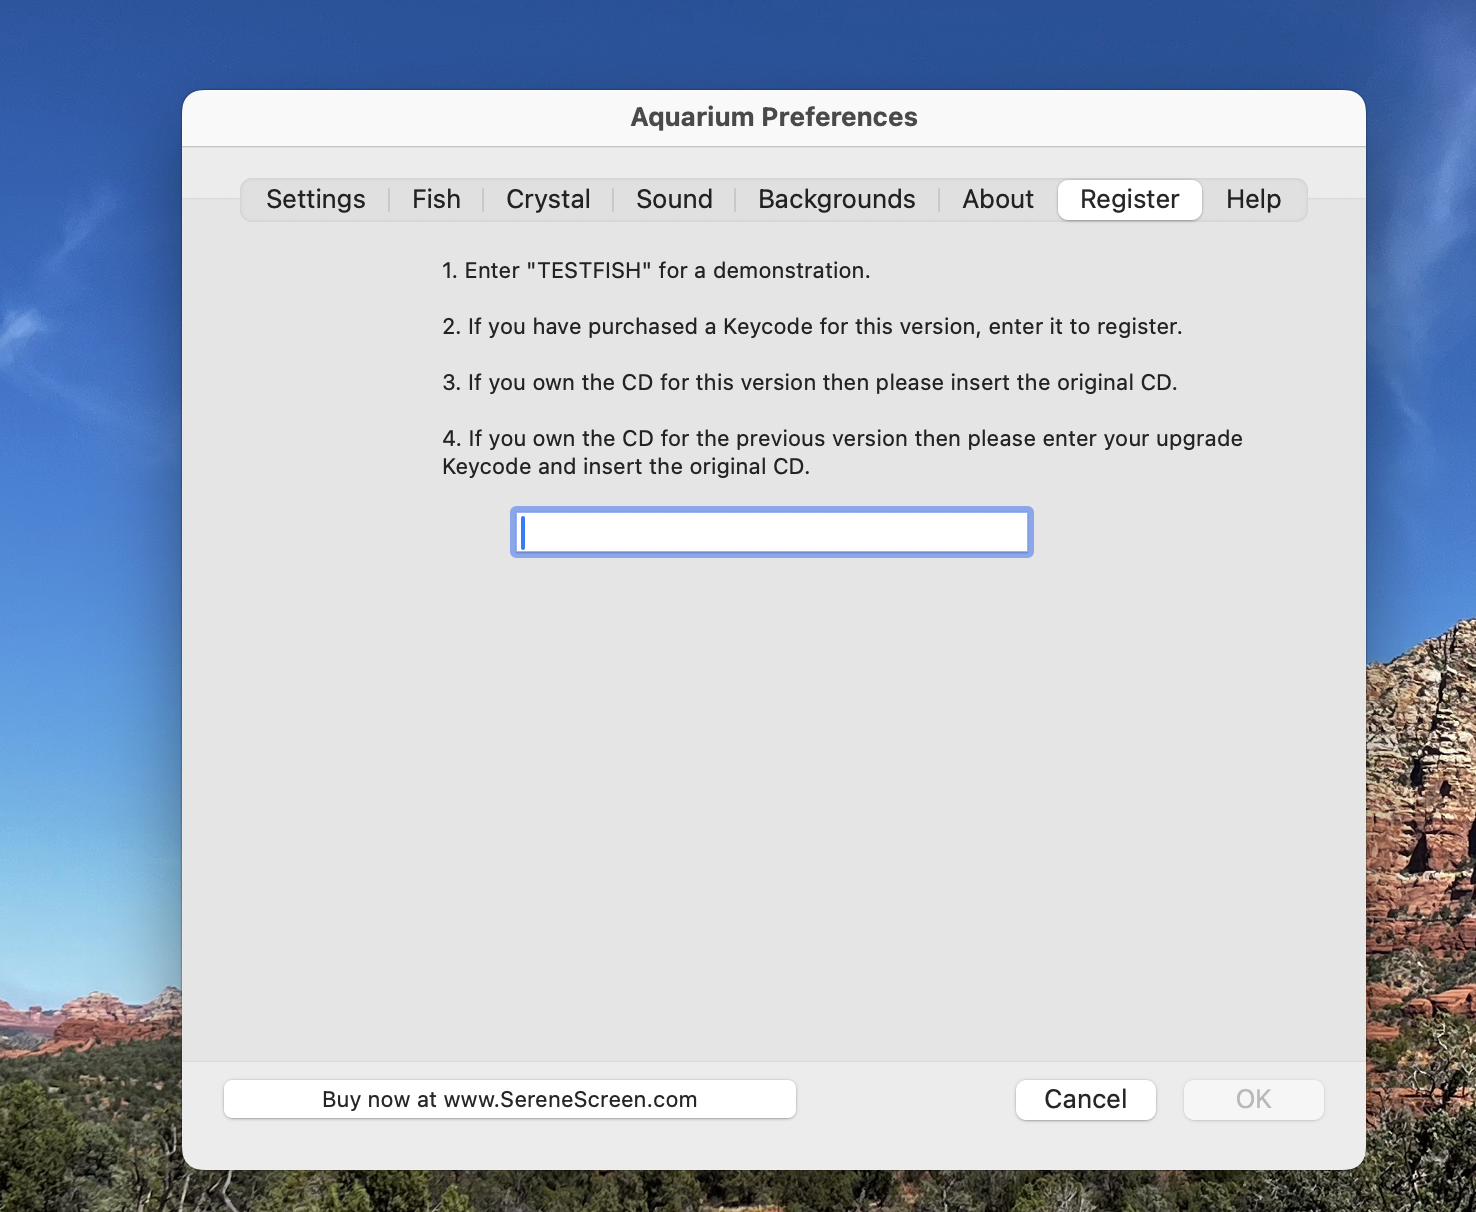This screenshot has height=1212, width=1476.
Task: Click the upgrade Keycode step 4 text
Action: (842, 452)
